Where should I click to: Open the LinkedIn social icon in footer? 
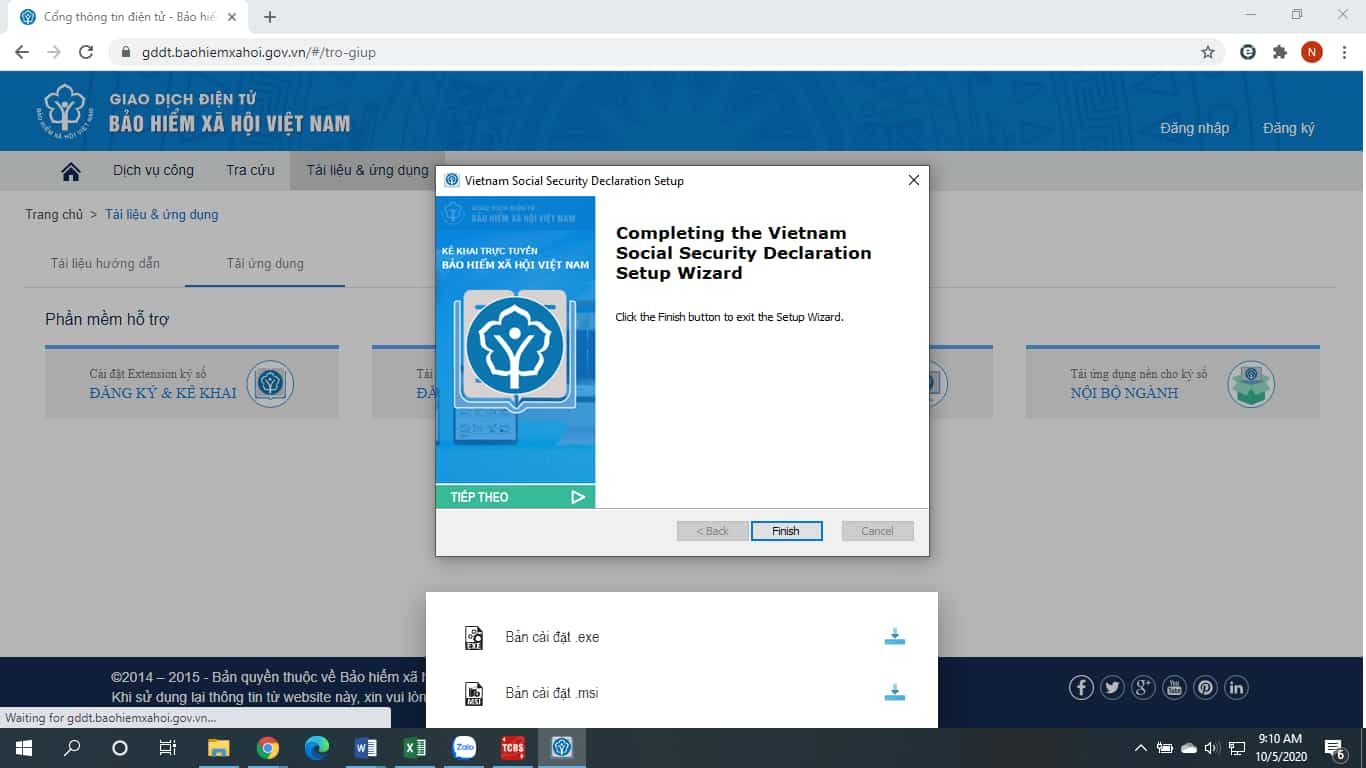click(1236, 687)
